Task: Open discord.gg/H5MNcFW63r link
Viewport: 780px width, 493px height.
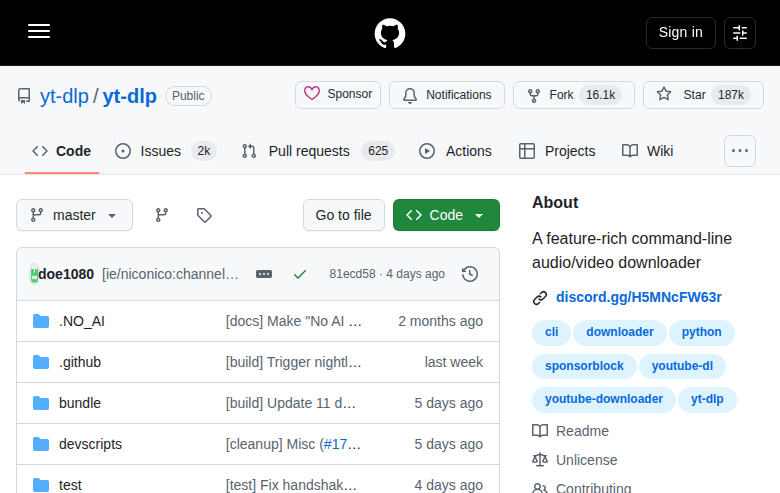Action: click(x=639, y=297)
